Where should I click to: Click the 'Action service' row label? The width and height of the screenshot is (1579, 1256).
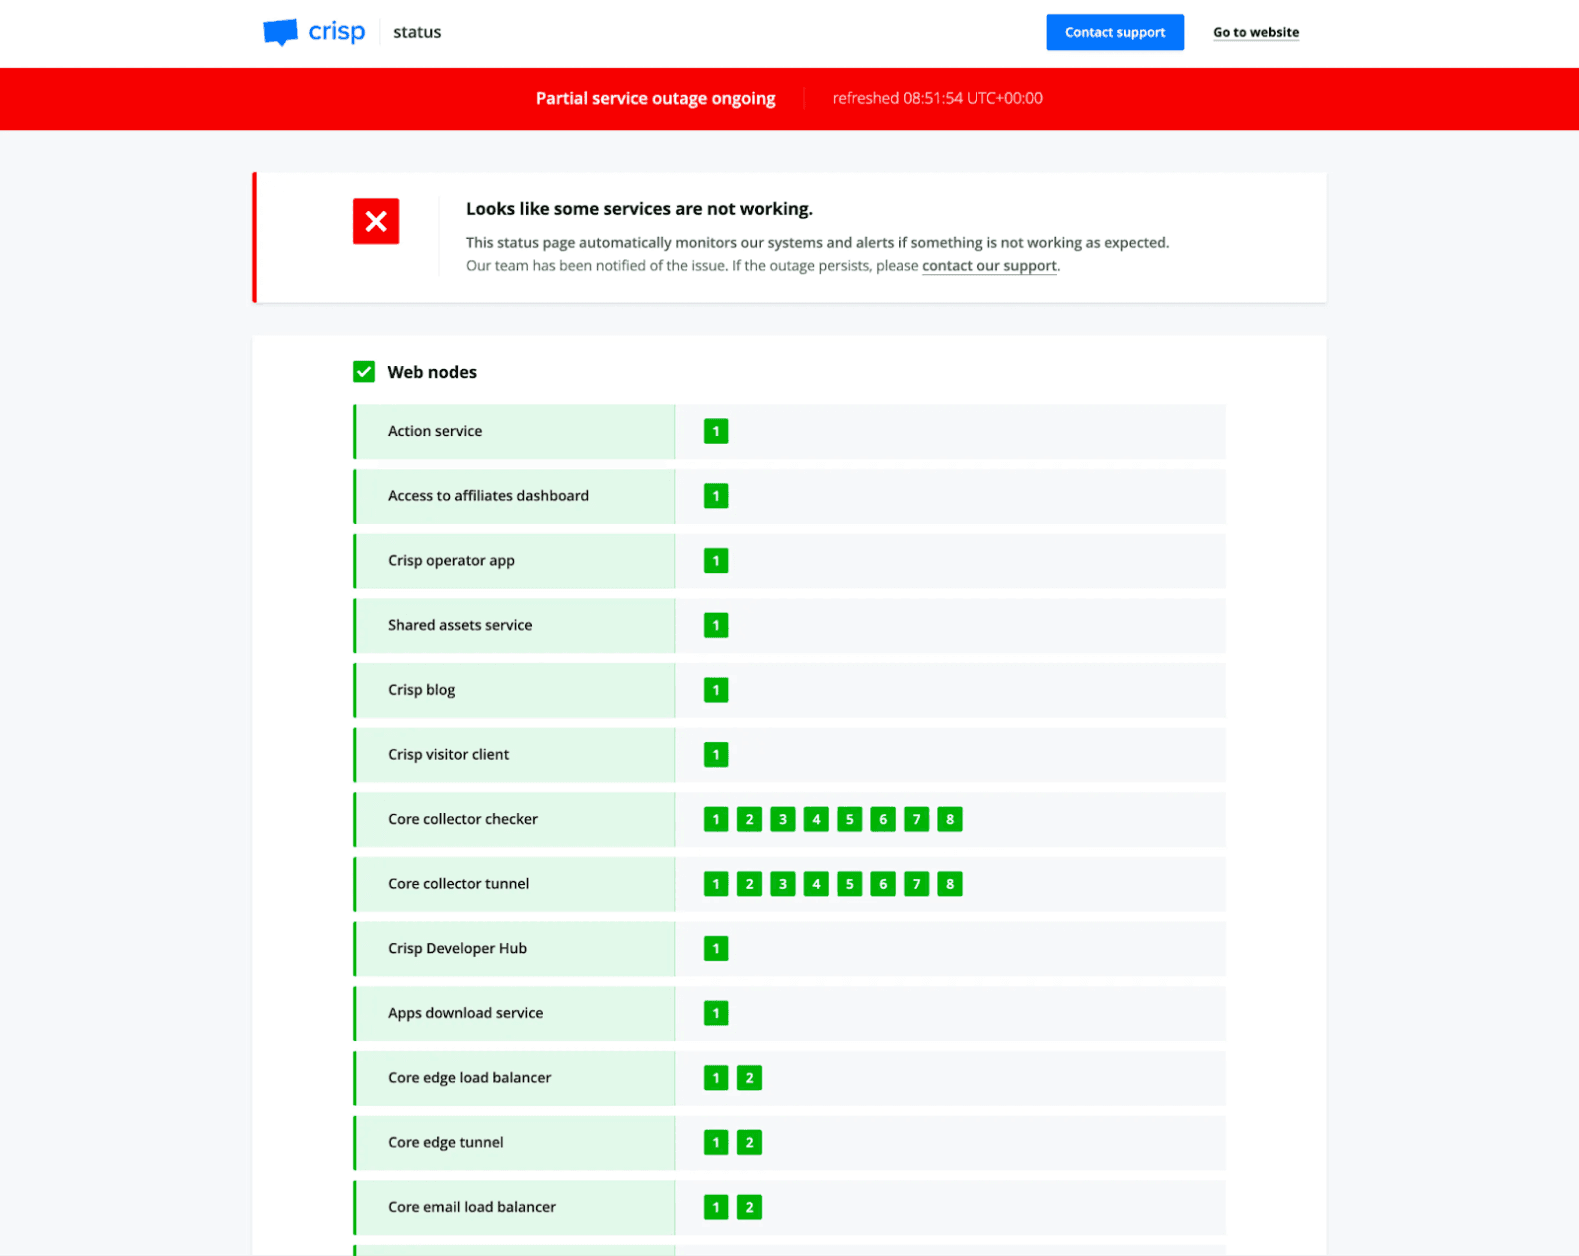click(x=435, y=431)
